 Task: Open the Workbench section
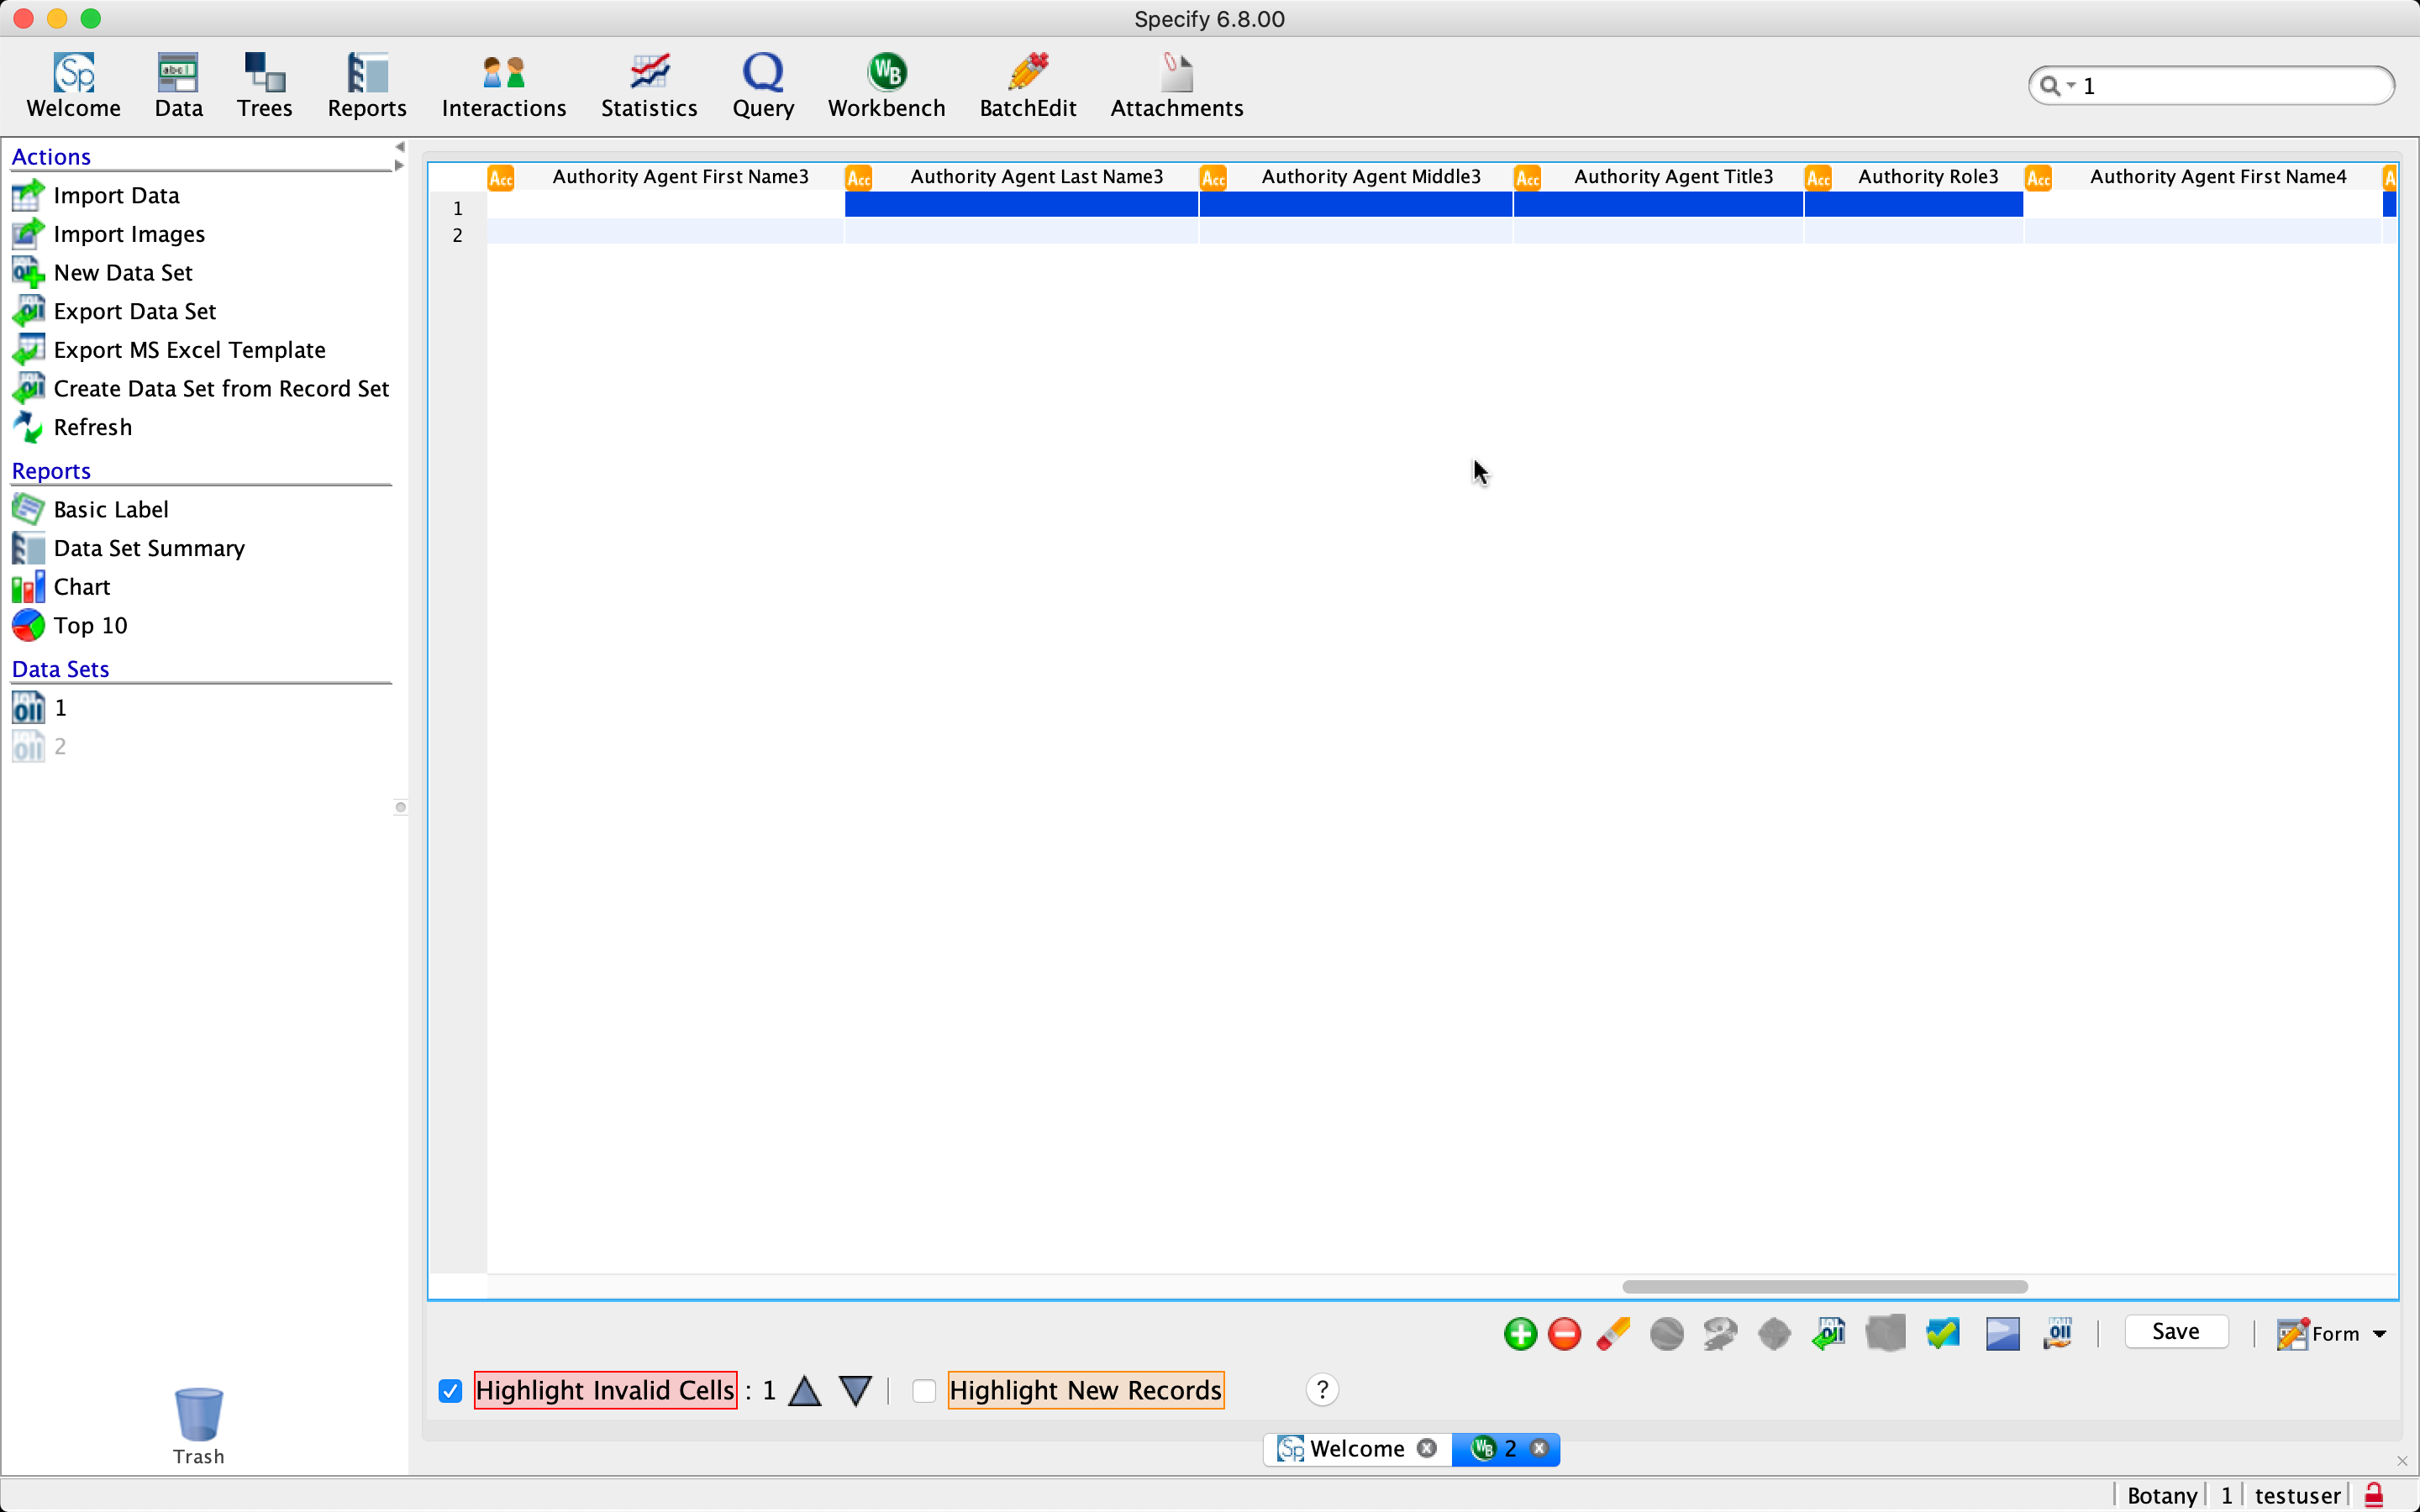(x=885, y=85)
